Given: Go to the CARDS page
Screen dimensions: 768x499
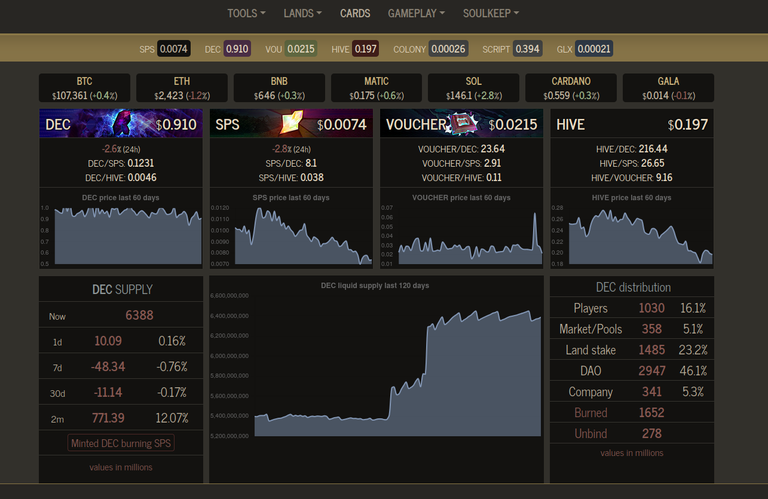Looking at the screenshot, I should click(355, 13).
